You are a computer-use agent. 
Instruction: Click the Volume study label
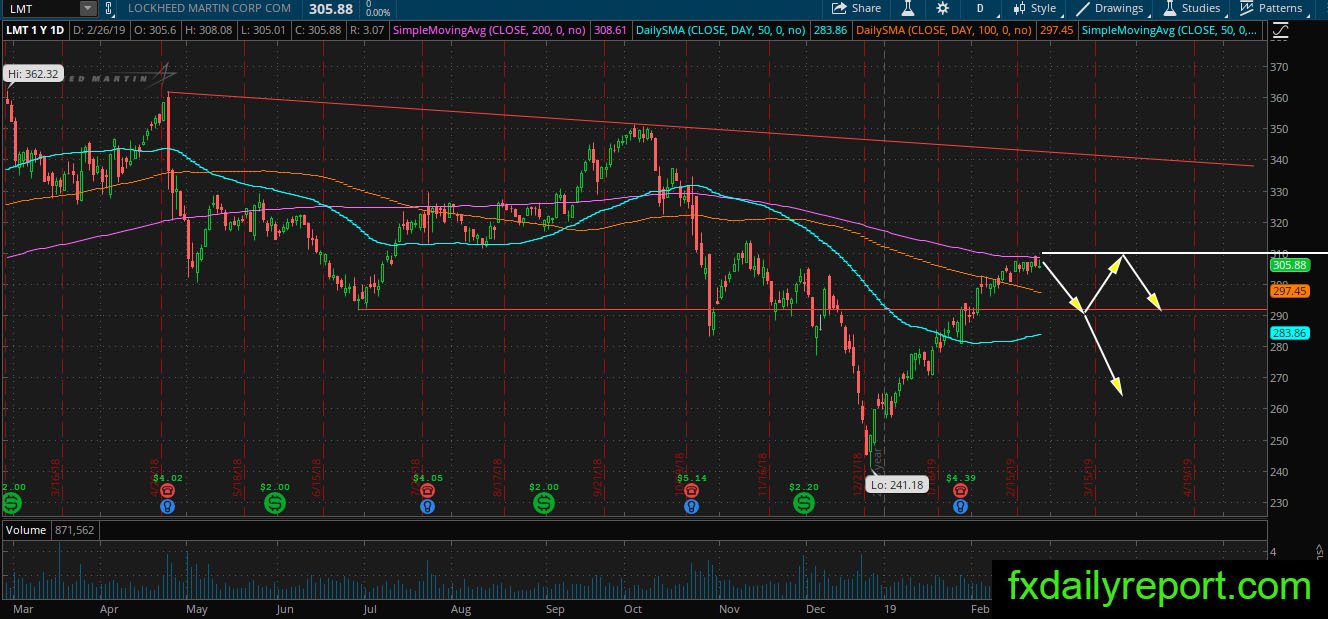26,529
